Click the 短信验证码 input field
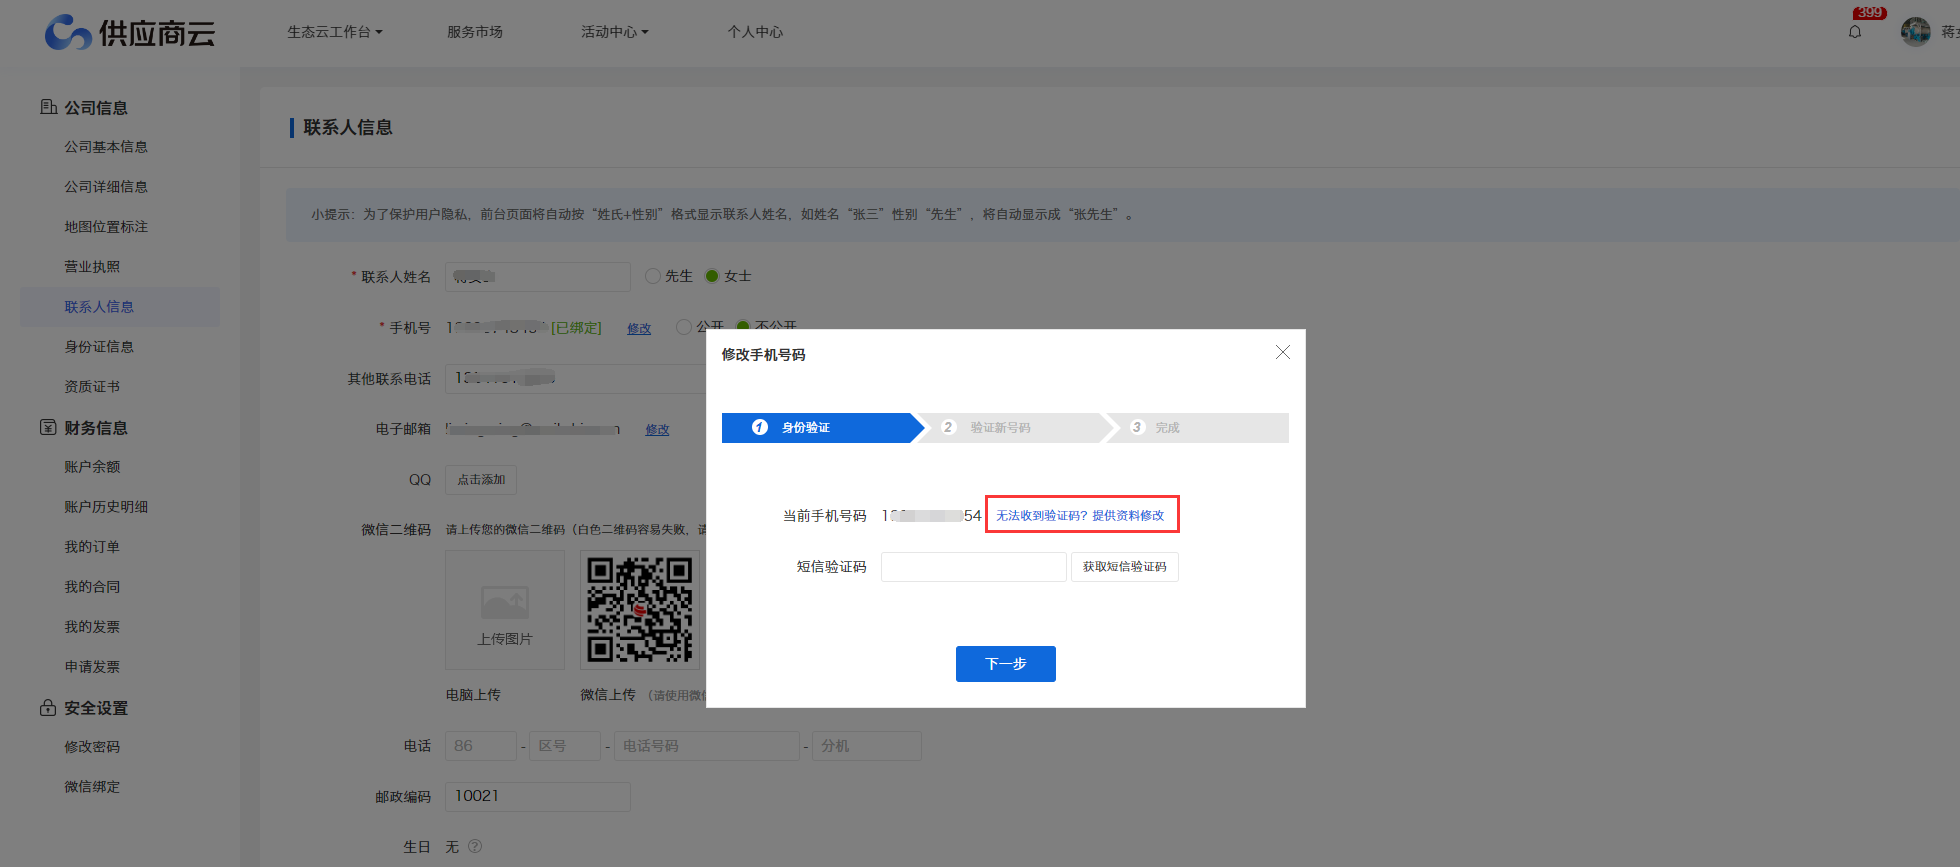1960x867 pixels. click(x=974, y=567)
